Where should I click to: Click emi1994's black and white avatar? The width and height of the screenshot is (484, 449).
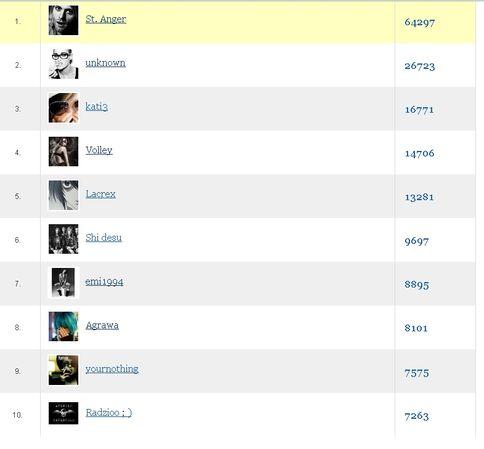tap(63, 283)
